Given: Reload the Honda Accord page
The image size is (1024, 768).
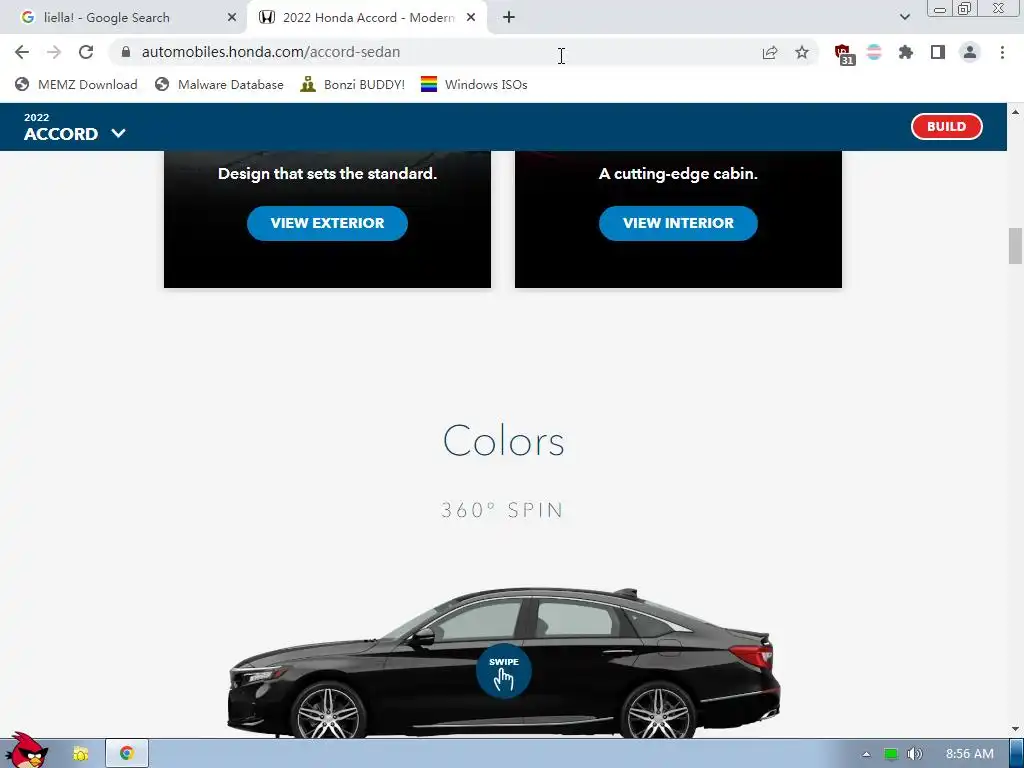Looking at the screenshot, I should (86, 52).
